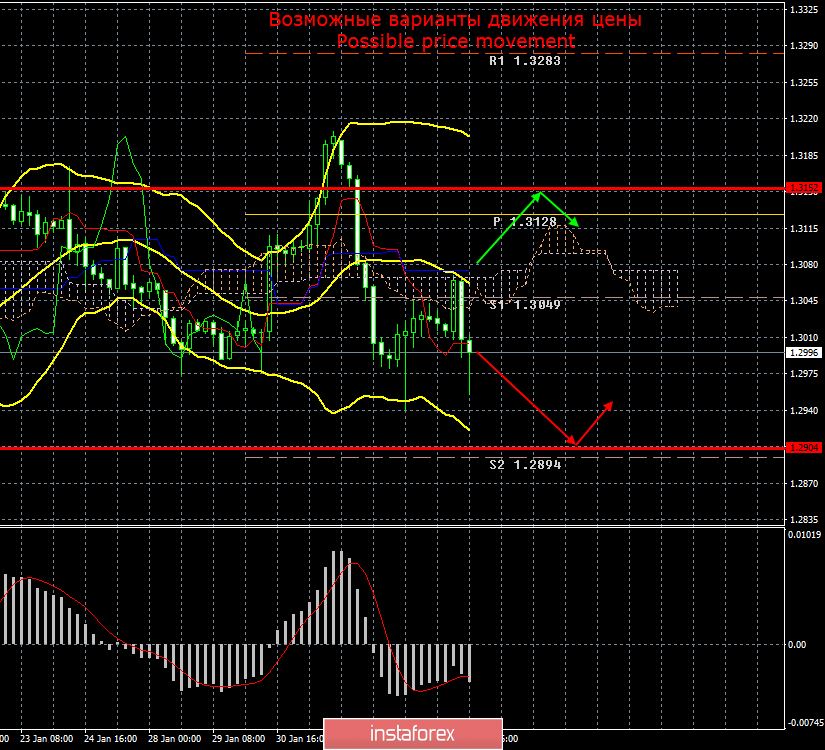The height and width of the screenshot is (750, 825).
Task: Click the 24 Jan 16:00 time axis label
Action: coord(111,740)
